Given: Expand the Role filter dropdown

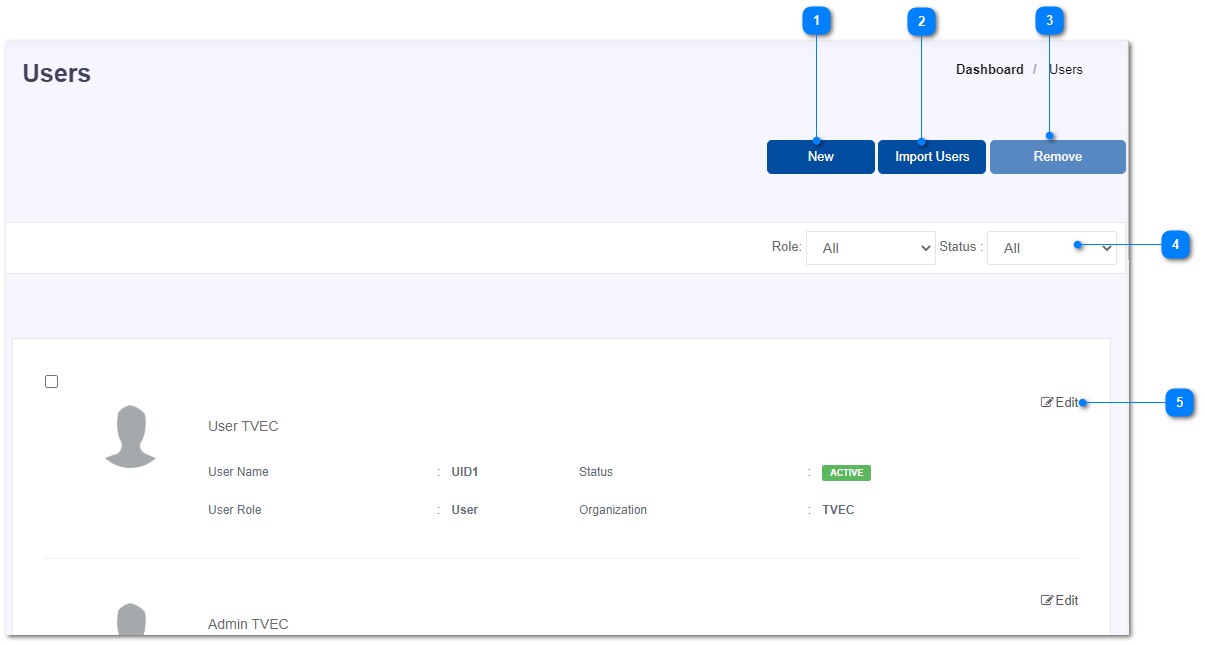Looking at the screenshot, I should coord(870,248).
